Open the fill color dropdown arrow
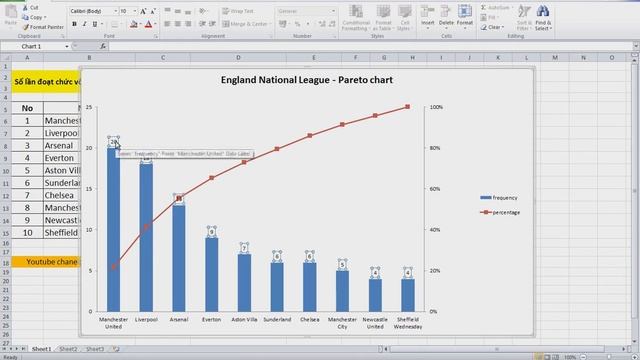Screen dimensions: 640x360 pyautogui.click(x=140, y=24)
